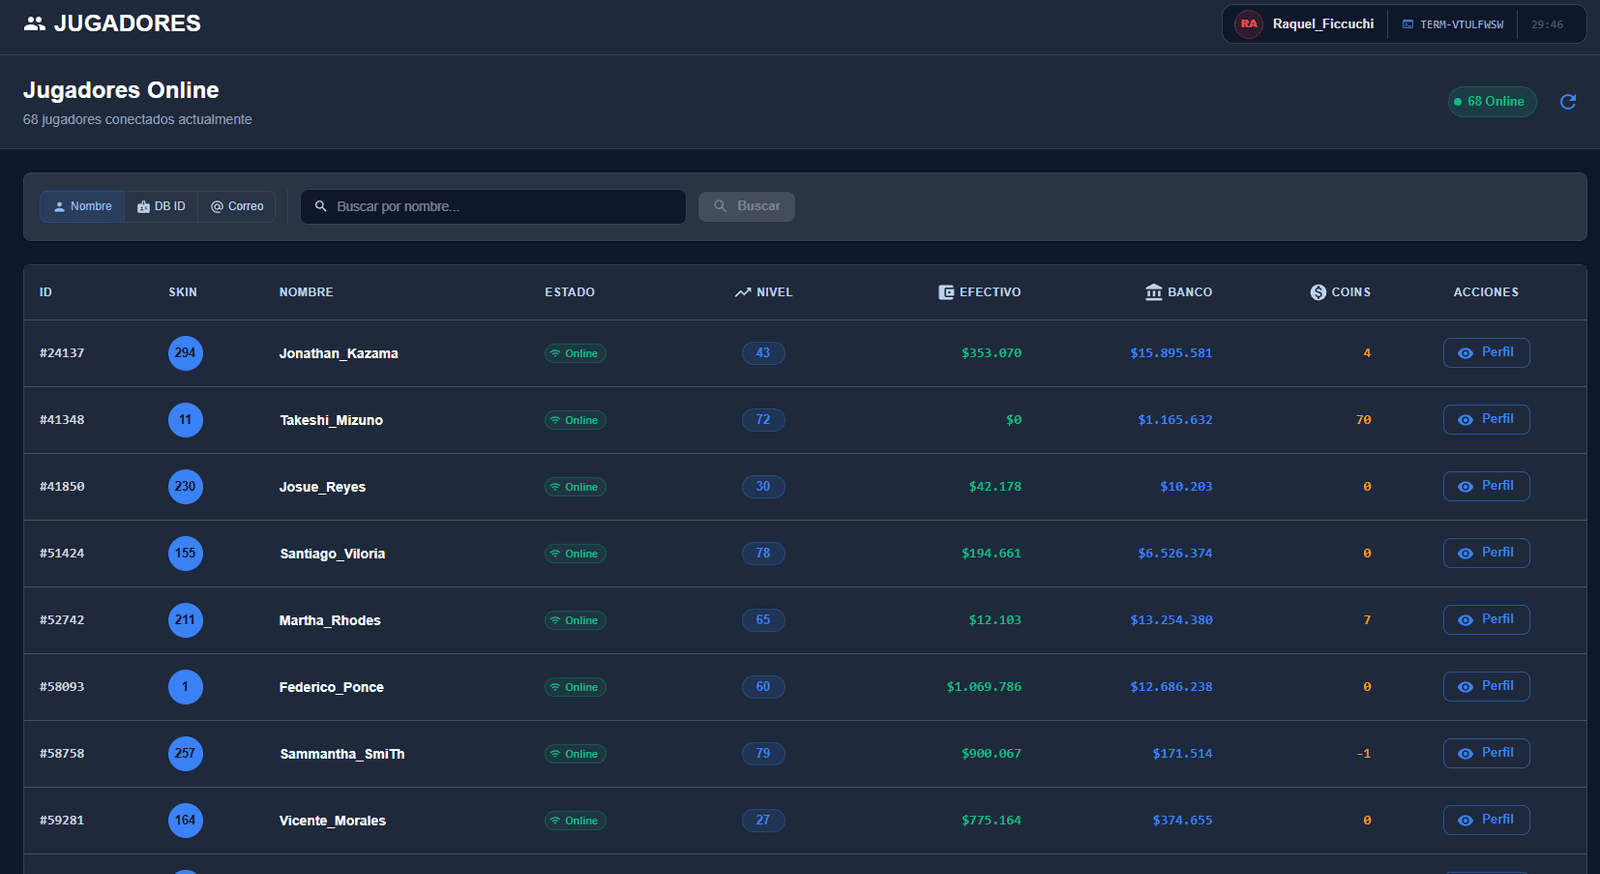Click Online status badge of Vicente_Morales
1600x874 pixels.
[575, 820]
